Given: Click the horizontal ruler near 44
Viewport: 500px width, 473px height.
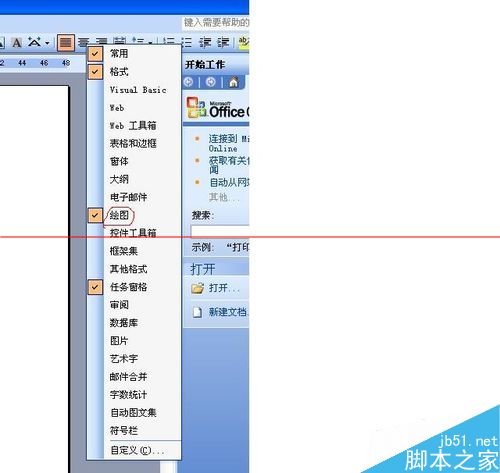Looking at the screenshot, I should click(x=22, y=63).
